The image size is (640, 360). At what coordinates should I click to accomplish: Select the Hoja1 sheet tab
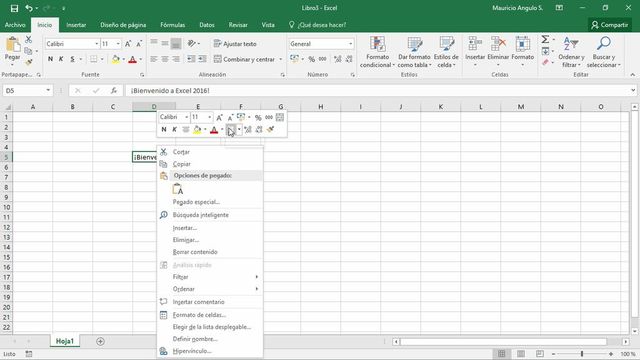(x=65, y=341)
